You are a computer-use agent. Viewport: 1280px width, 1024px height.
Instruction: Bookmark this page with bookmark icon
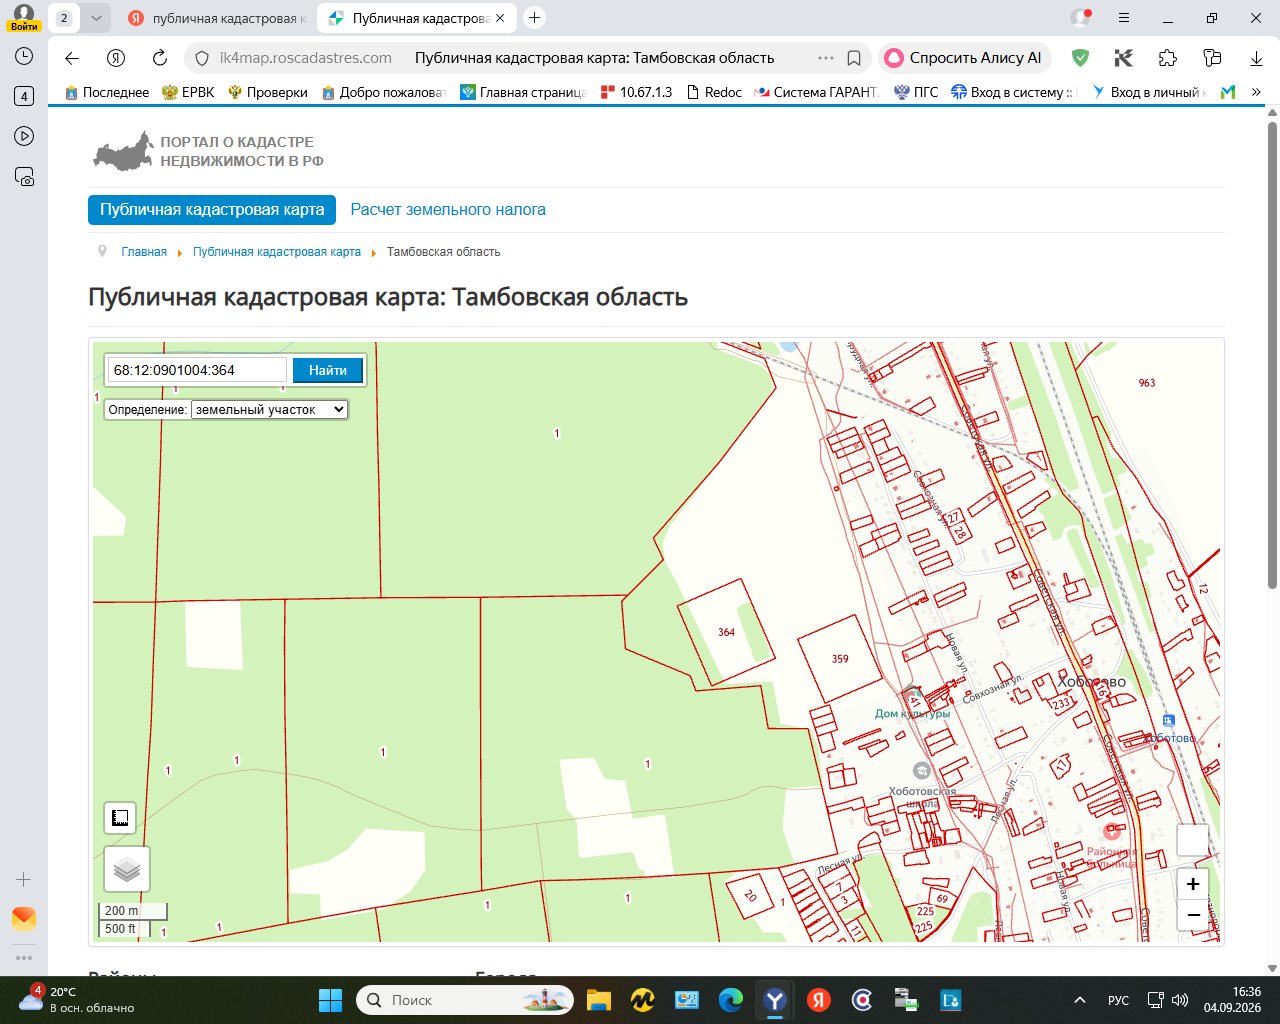pos(854,58)
